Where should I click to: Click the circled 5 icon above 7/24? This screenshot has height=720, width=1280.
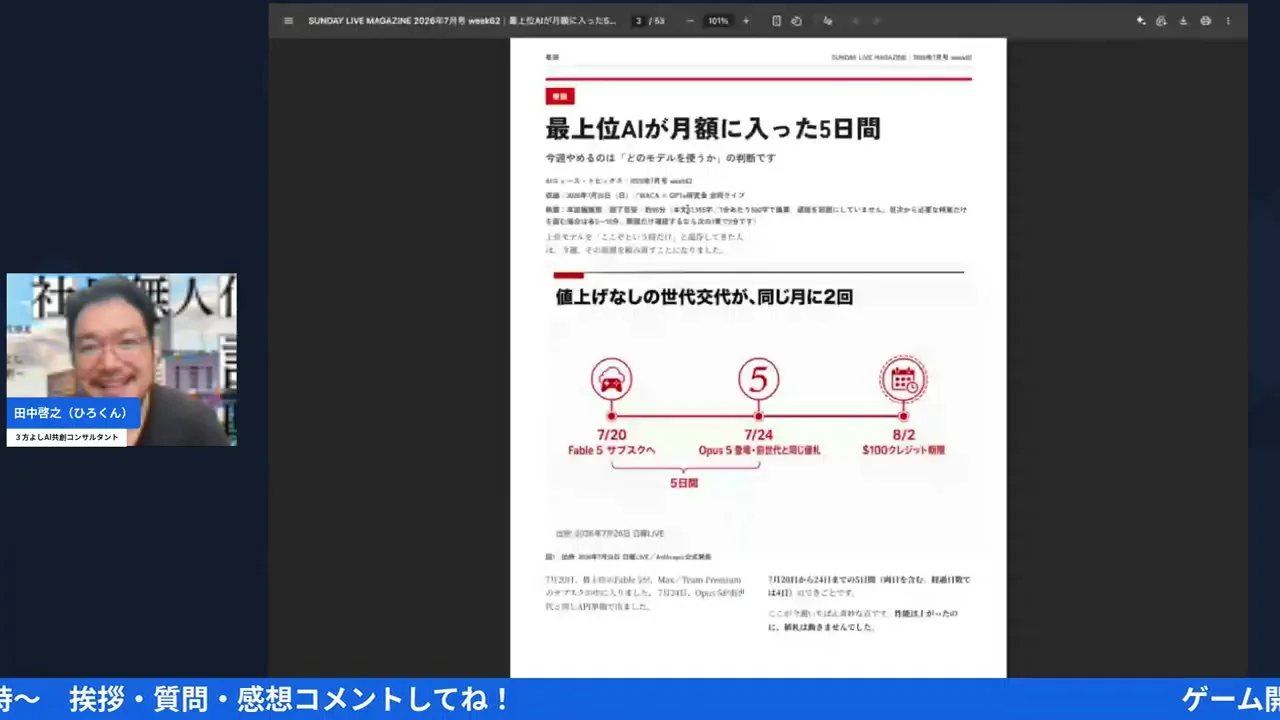758,379
